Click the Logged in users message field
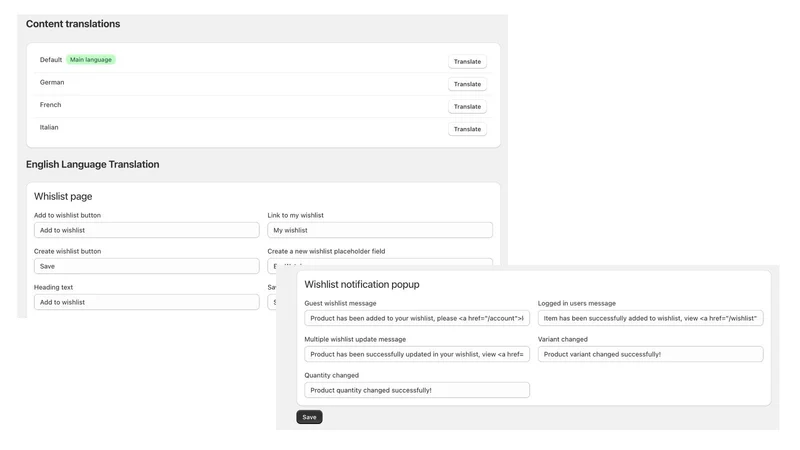Viewport: 800px width, 450px height. [651, 318]
